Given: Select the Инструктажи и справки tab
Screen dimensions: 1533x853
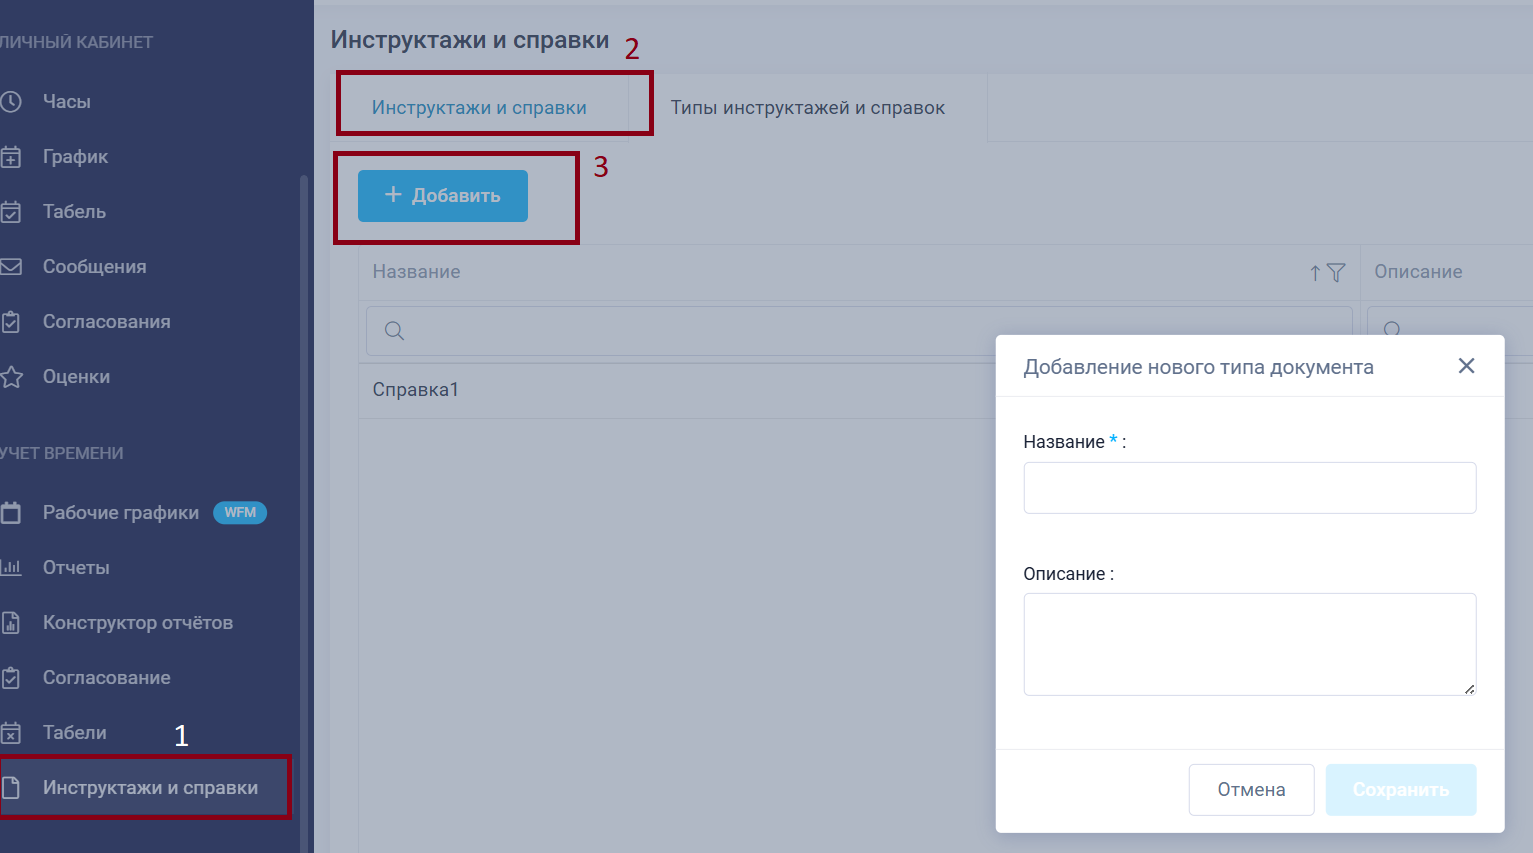Looking at the screenshot, I should pyautogui.click(x=479, y=108).
